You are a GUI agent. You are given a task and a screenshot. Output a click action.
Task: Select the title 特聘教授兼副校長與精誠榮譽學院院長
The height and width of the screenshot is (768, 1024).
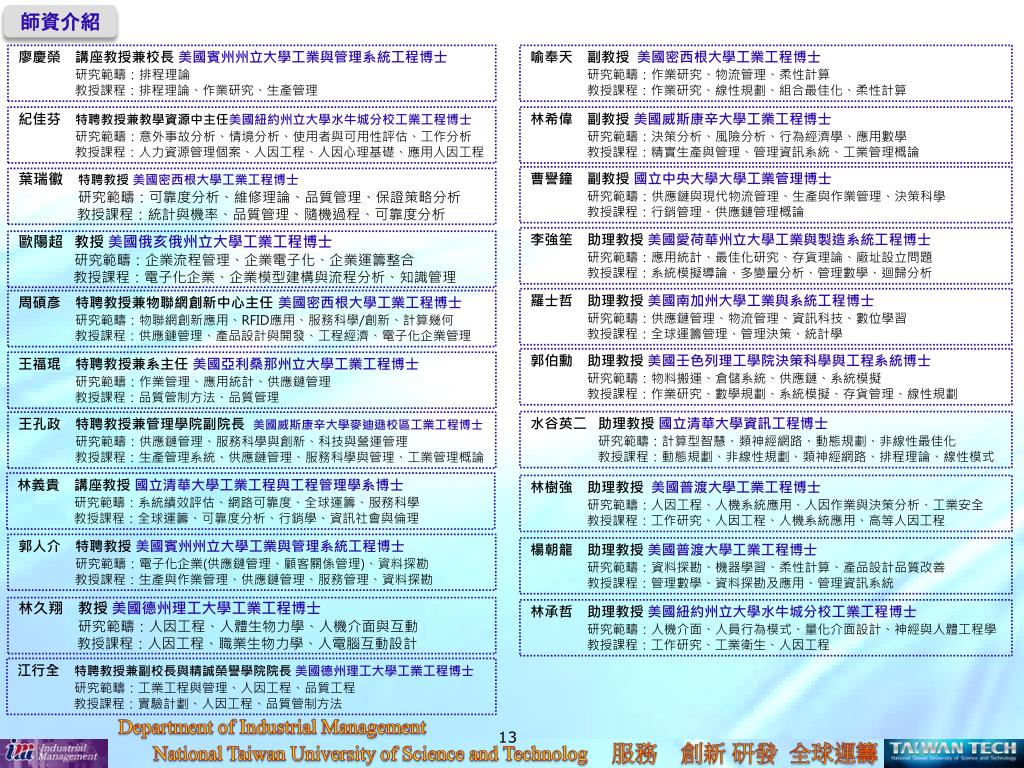tap(182, 671)
